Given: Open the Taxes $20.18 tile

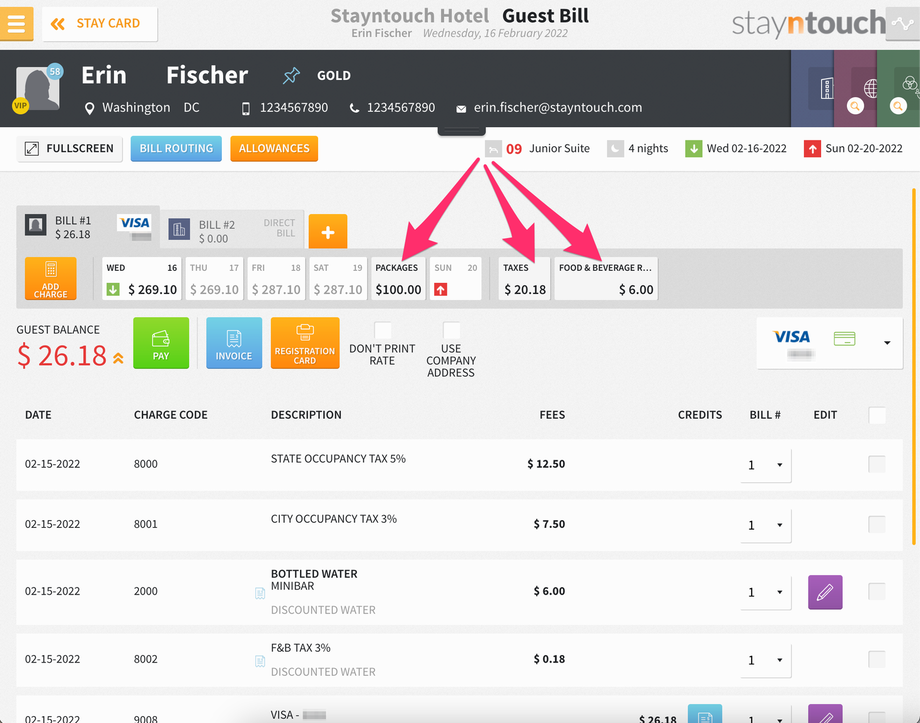Looking at the screenshot, I should point(525,279).
